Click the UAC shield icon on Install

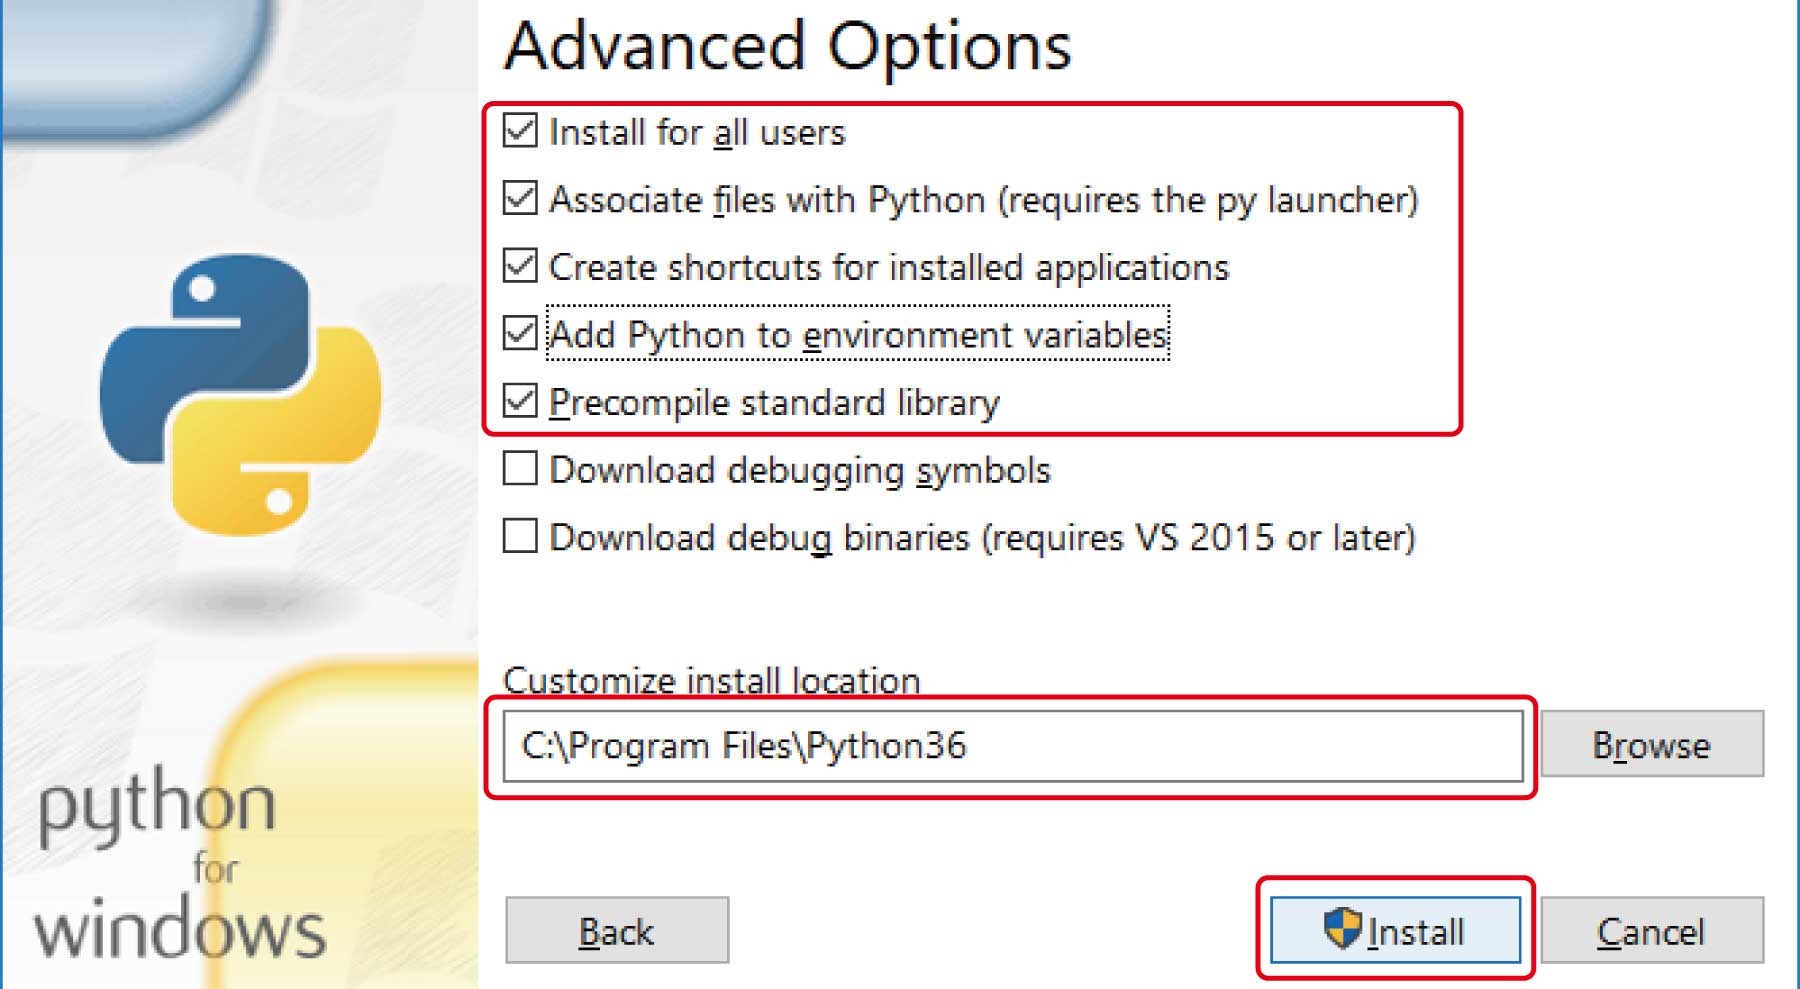1342,929
